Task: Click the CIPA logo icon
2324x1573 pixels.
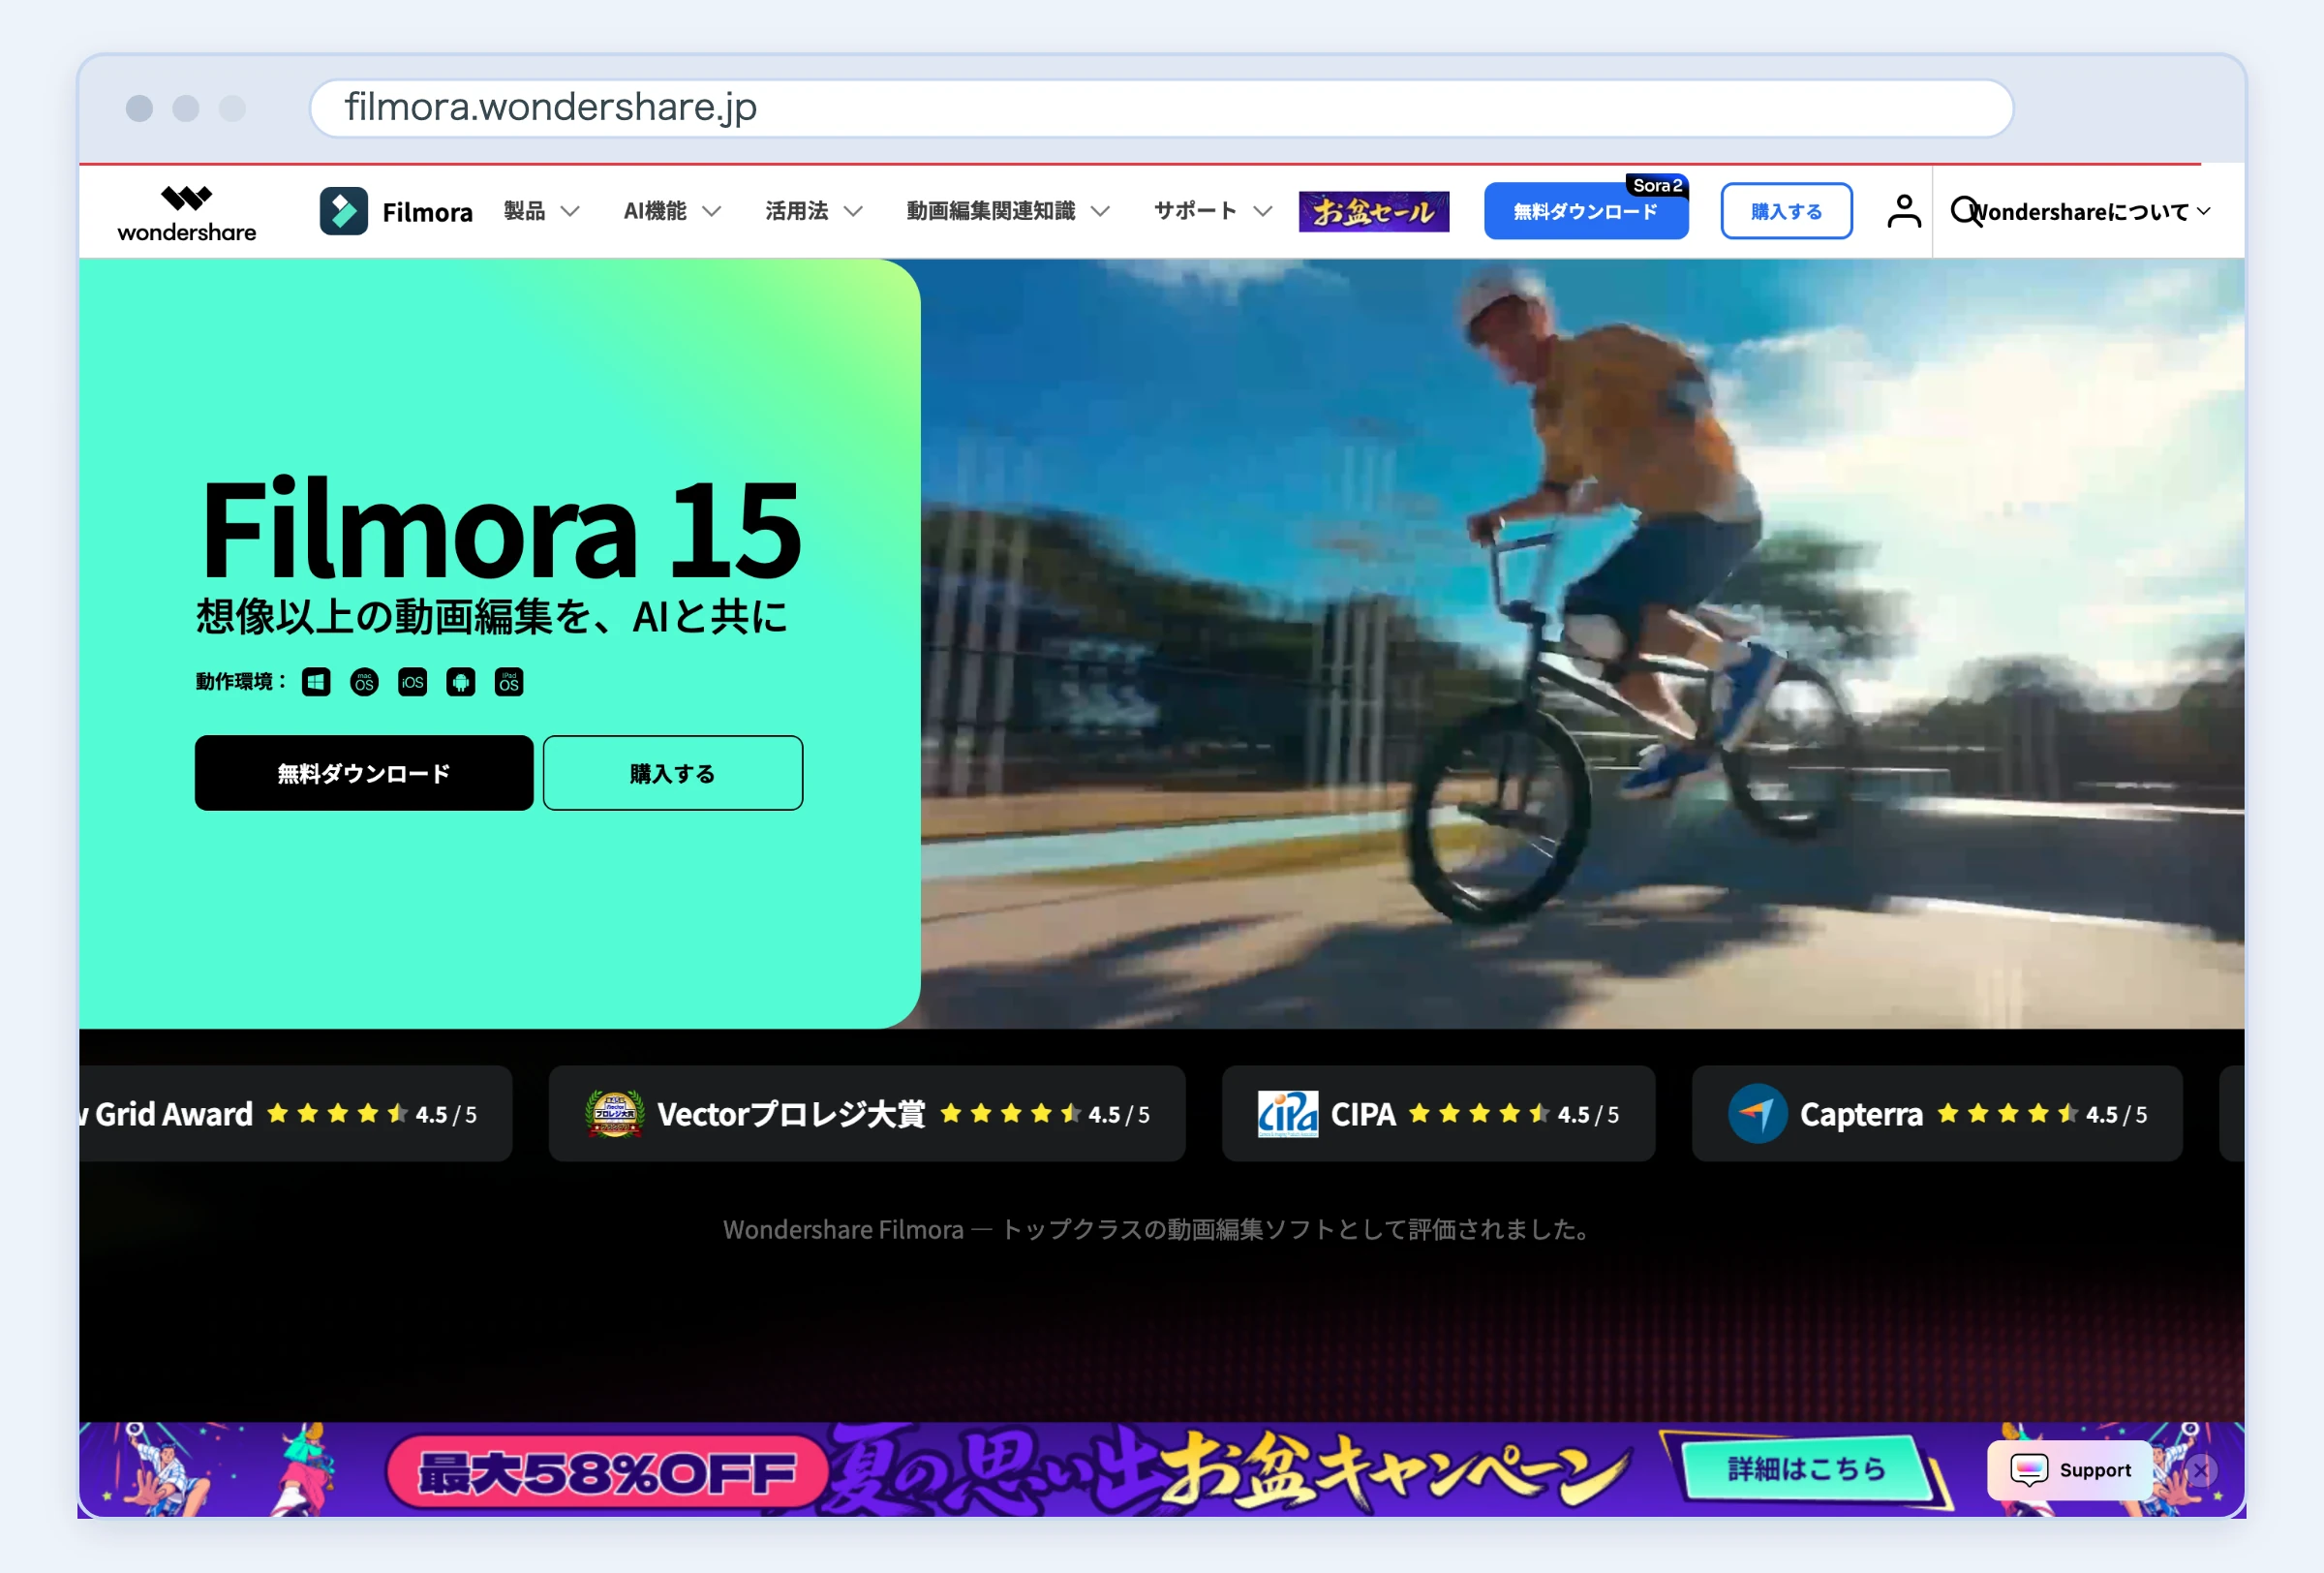Action: point(1287,1113)
